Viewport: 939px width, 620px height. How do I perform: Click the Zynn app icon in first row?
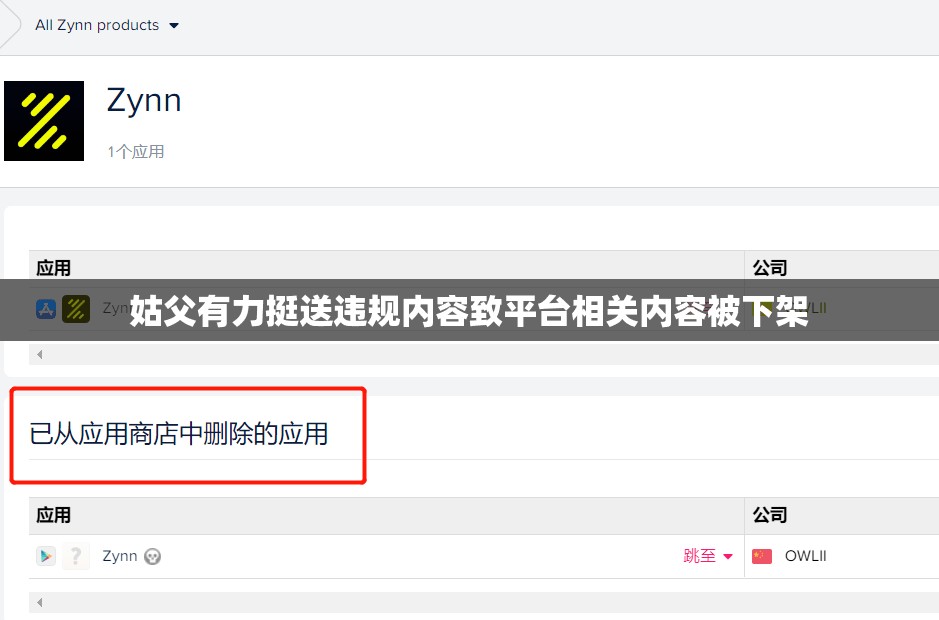click(76, 309)
